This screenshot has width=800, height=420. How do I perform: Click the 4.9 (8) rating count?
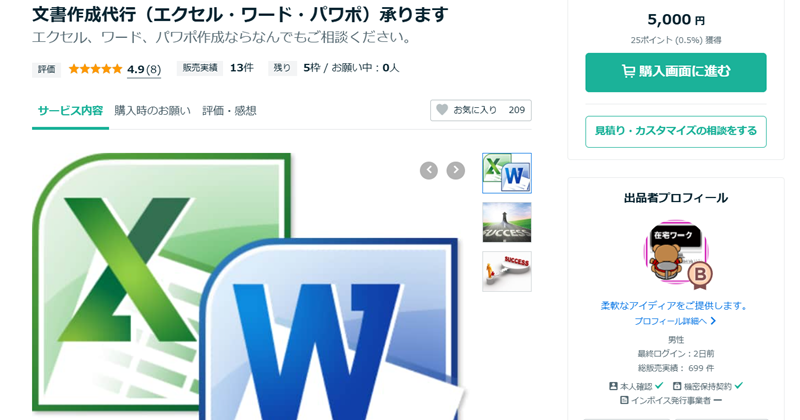click(x=144, y=69)
